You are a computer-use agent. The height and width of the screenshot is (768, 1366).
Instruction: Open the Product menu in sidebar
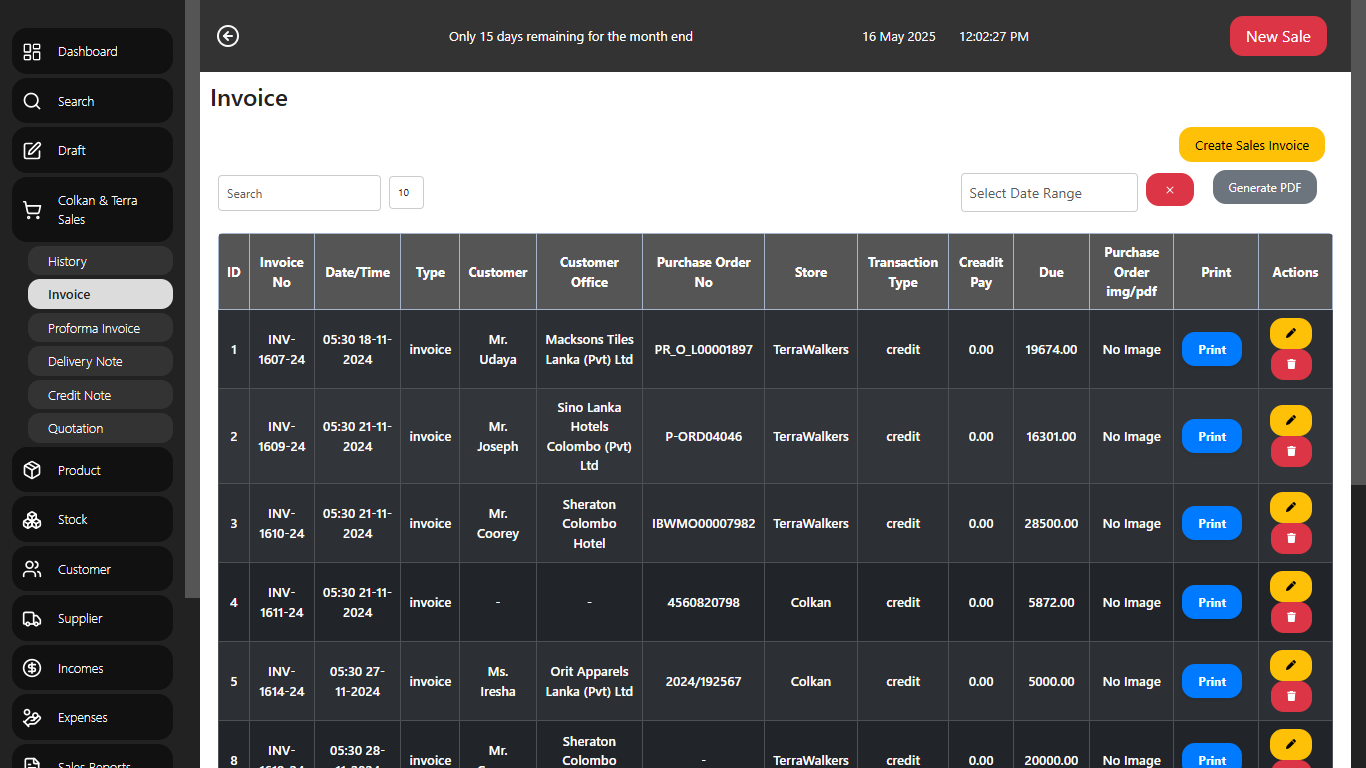point(92,470)
